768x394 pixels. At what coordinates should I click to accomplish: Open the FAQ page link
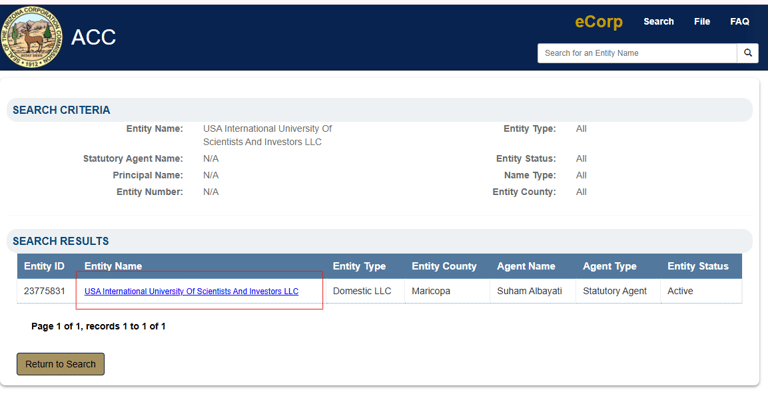point(740,22)
